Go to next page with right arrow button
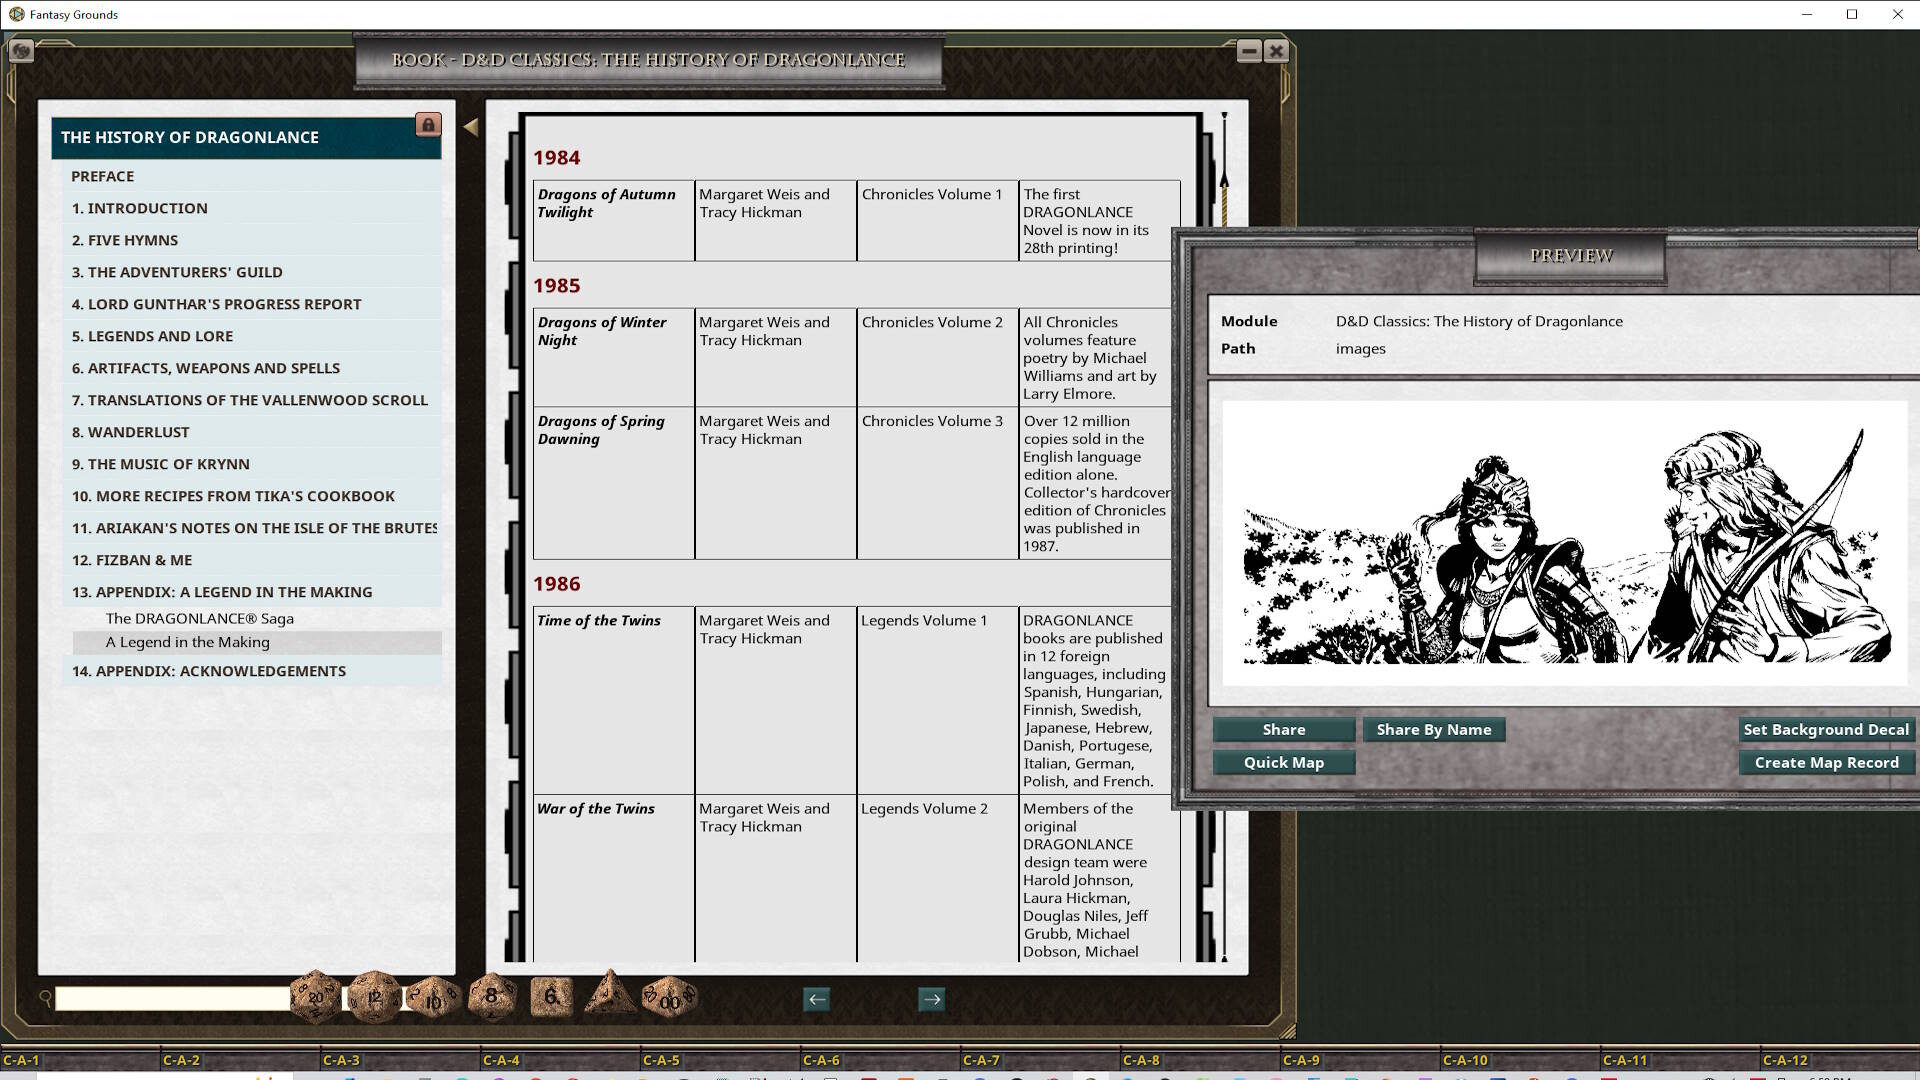The image size is (1920, 1080). pyautogui.click(x=932, y=999)
